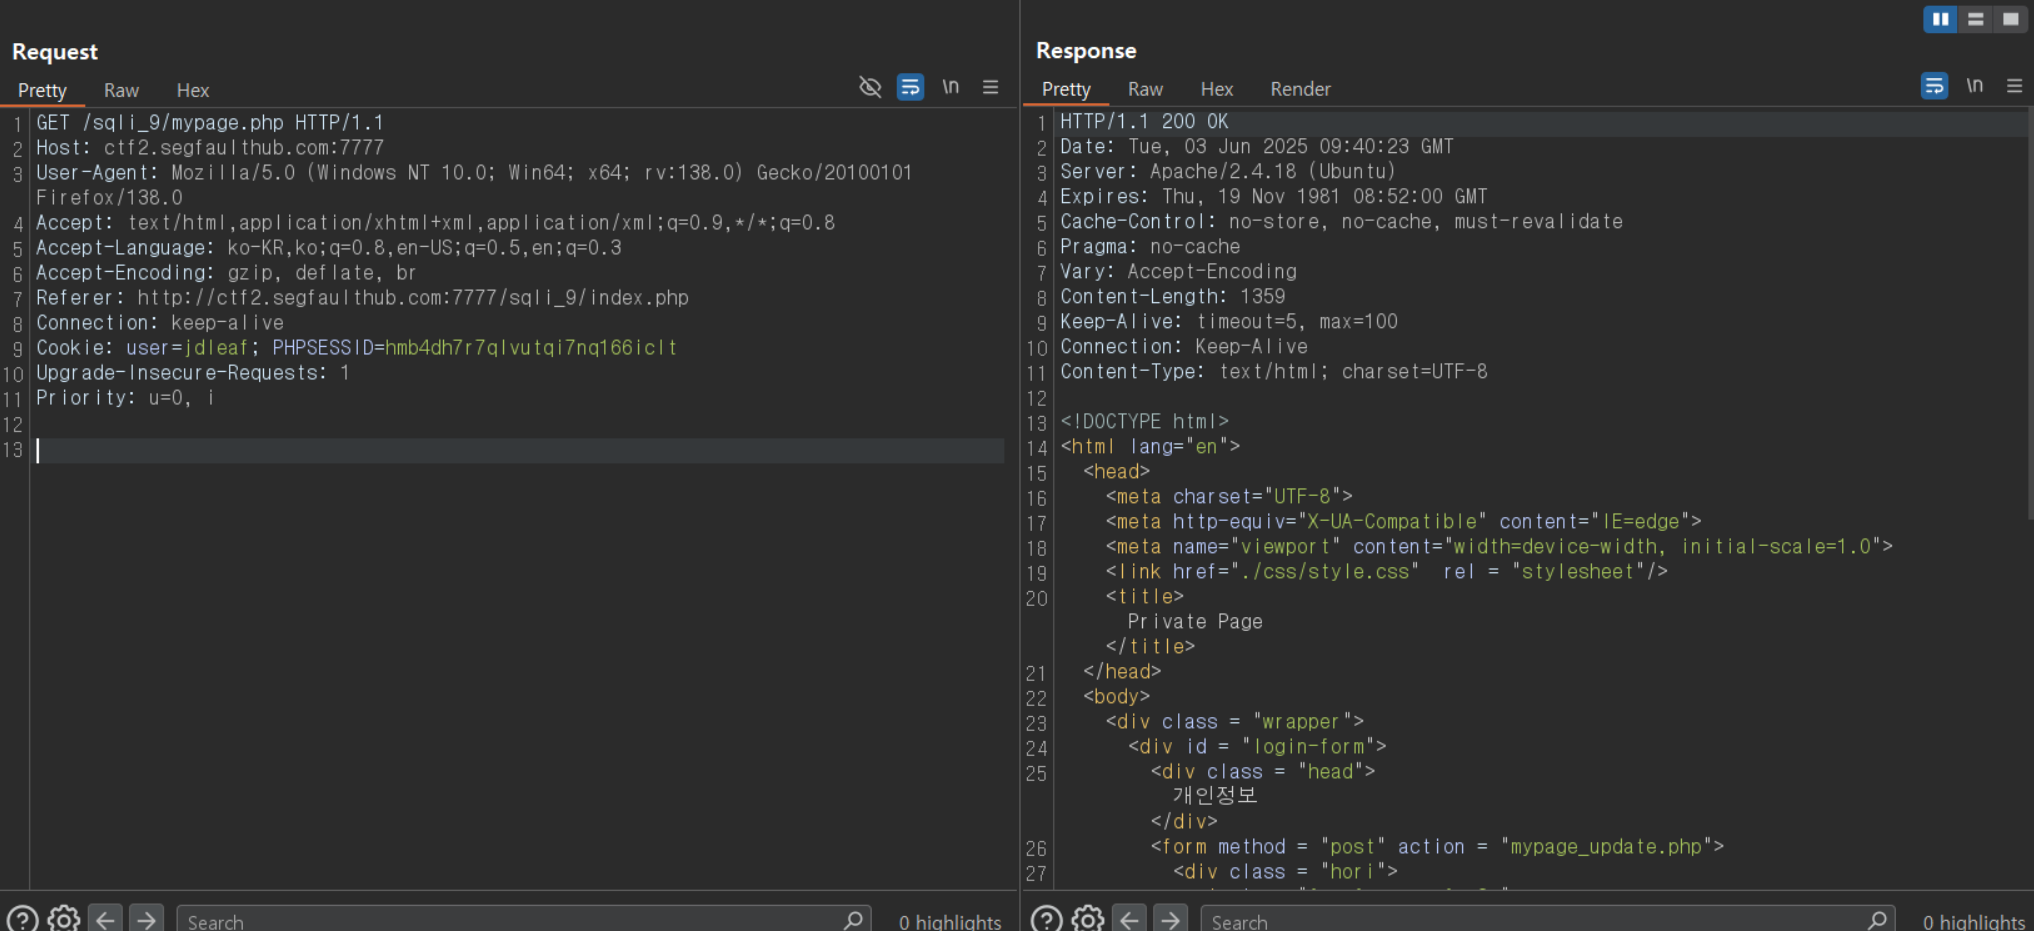
Task: Click the Keep-Alive: timeout=5 header
Action: [1229, 321]
